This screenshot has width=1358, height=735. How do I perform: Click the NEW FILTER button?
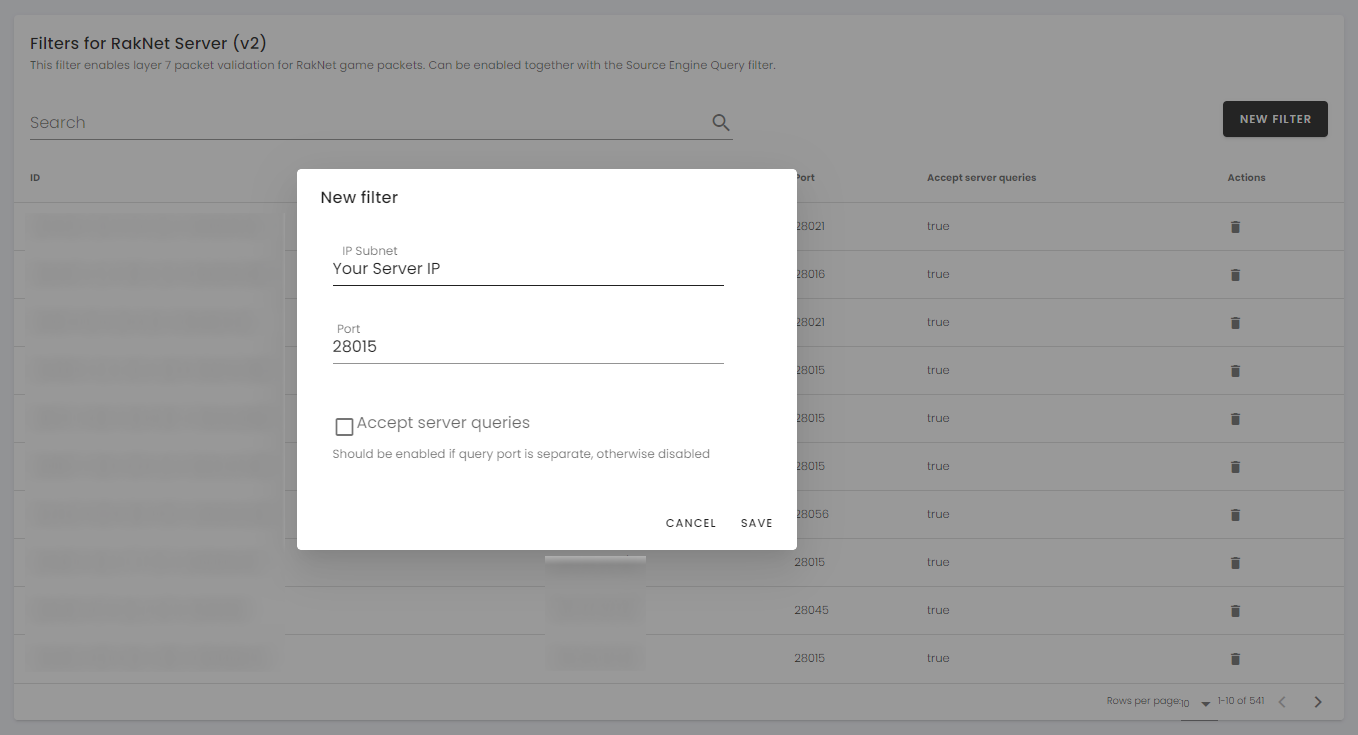coord(1275,119)
